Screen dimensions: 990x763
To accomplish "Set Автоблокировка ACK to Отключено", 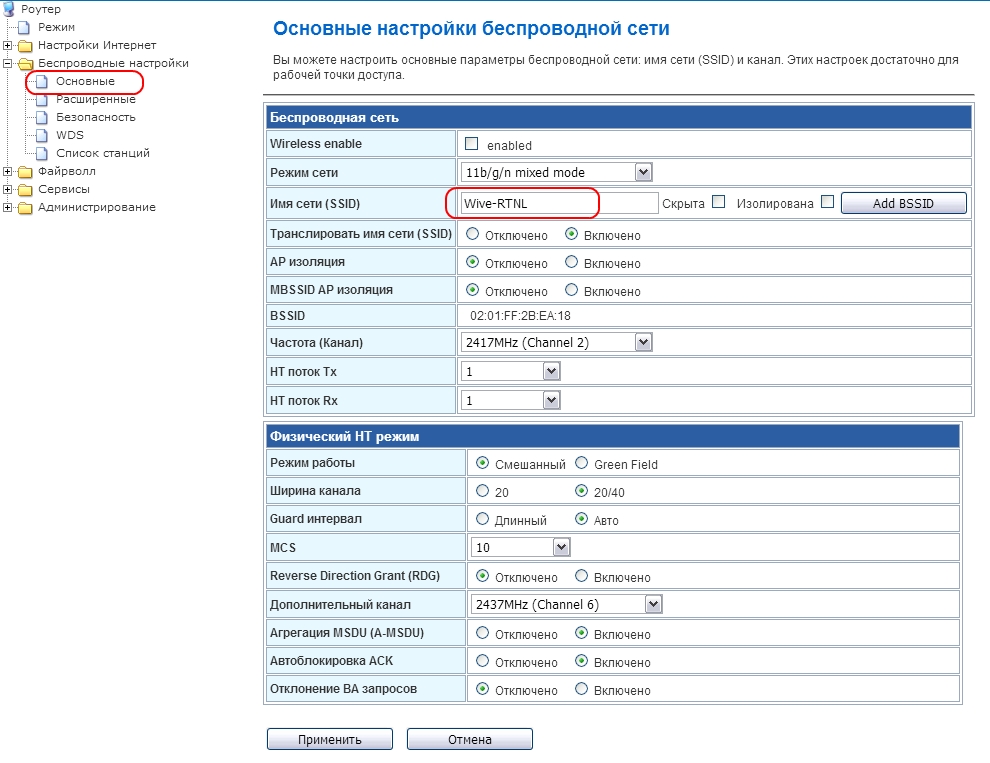I will [482, 661].
